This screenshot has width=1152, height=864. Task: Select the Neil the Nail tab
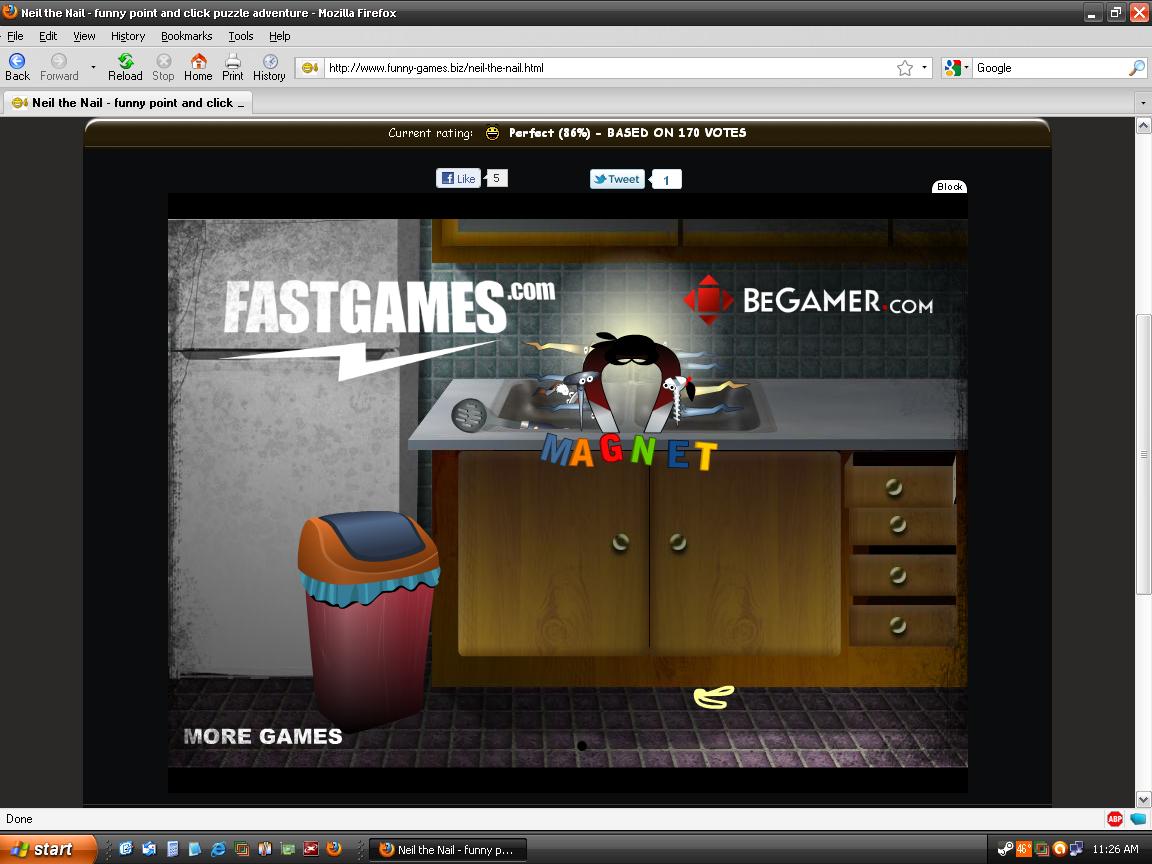[129, 103]
